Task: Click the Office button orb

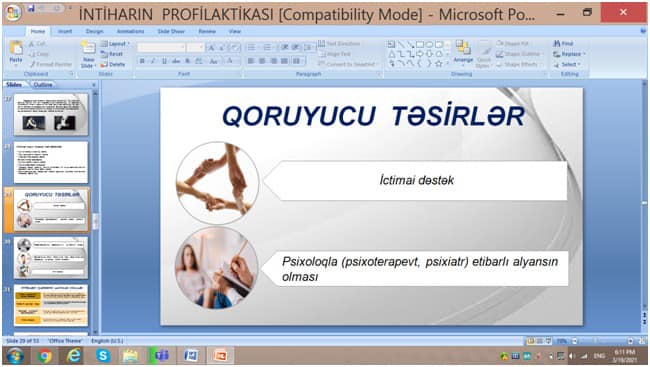Action: click(x=13, y=13)
